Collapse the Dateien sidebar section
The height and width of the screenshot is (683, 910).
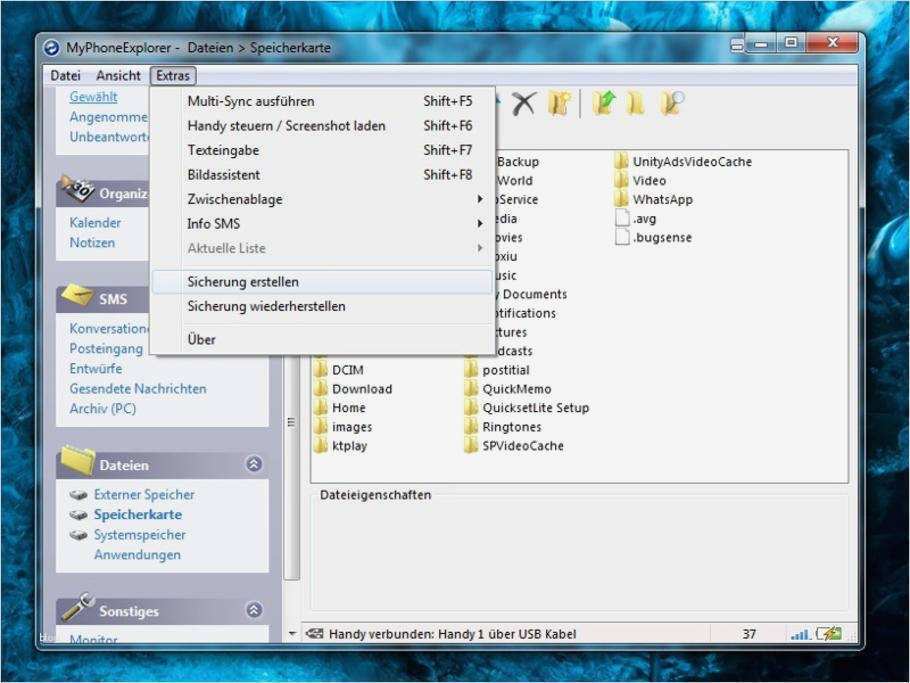254,464
